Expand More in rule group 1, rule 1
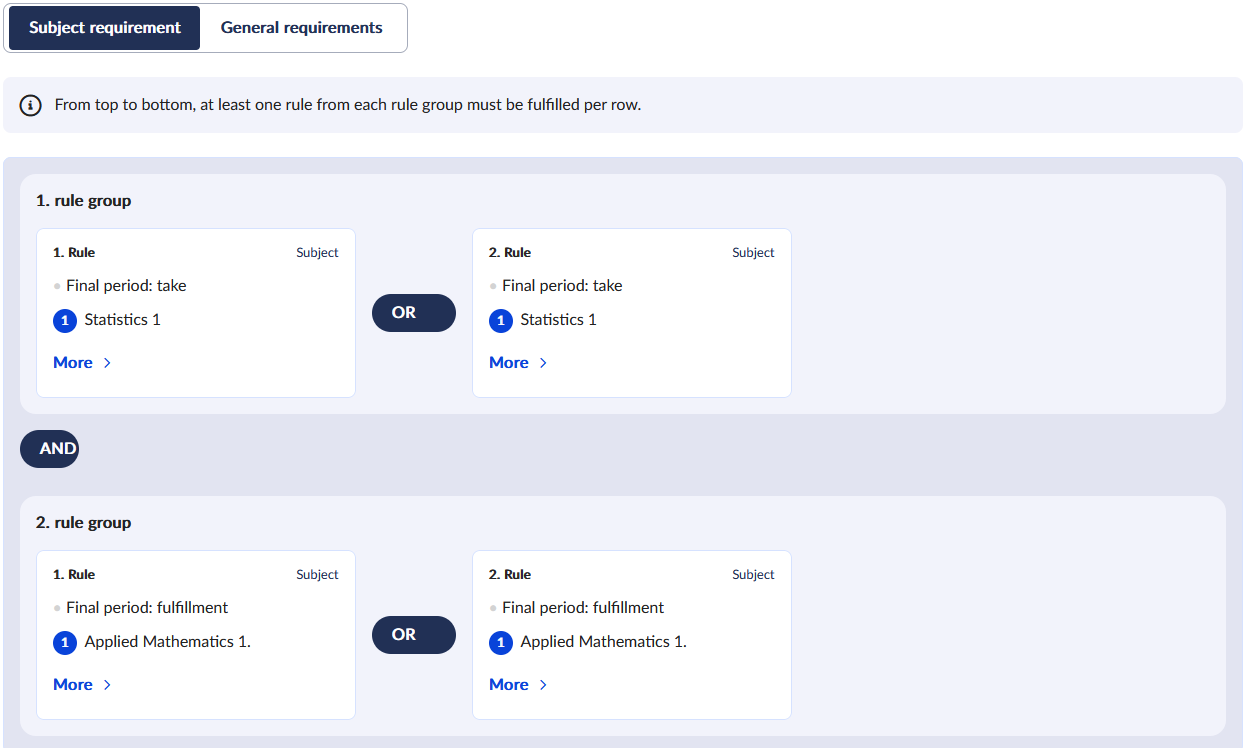The height and width of the screenshot is (748, 1246). (82, 363)
